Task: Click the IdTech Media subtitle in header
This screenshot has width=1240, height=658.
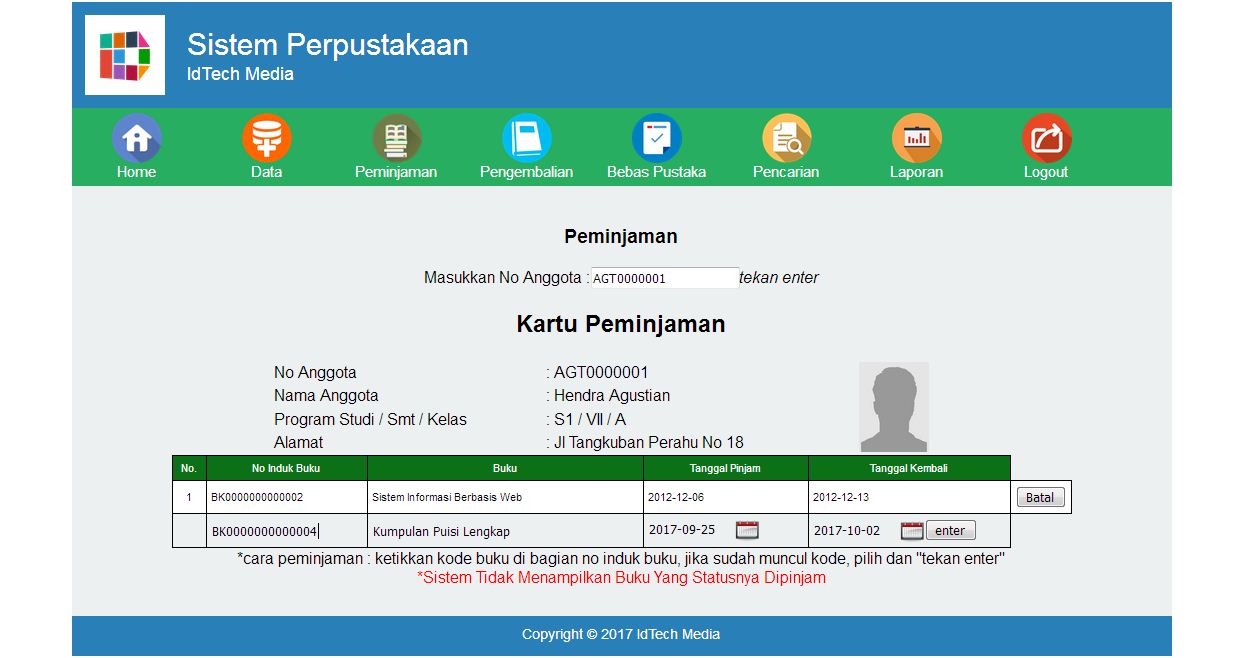Action: (x=240, y=74)
